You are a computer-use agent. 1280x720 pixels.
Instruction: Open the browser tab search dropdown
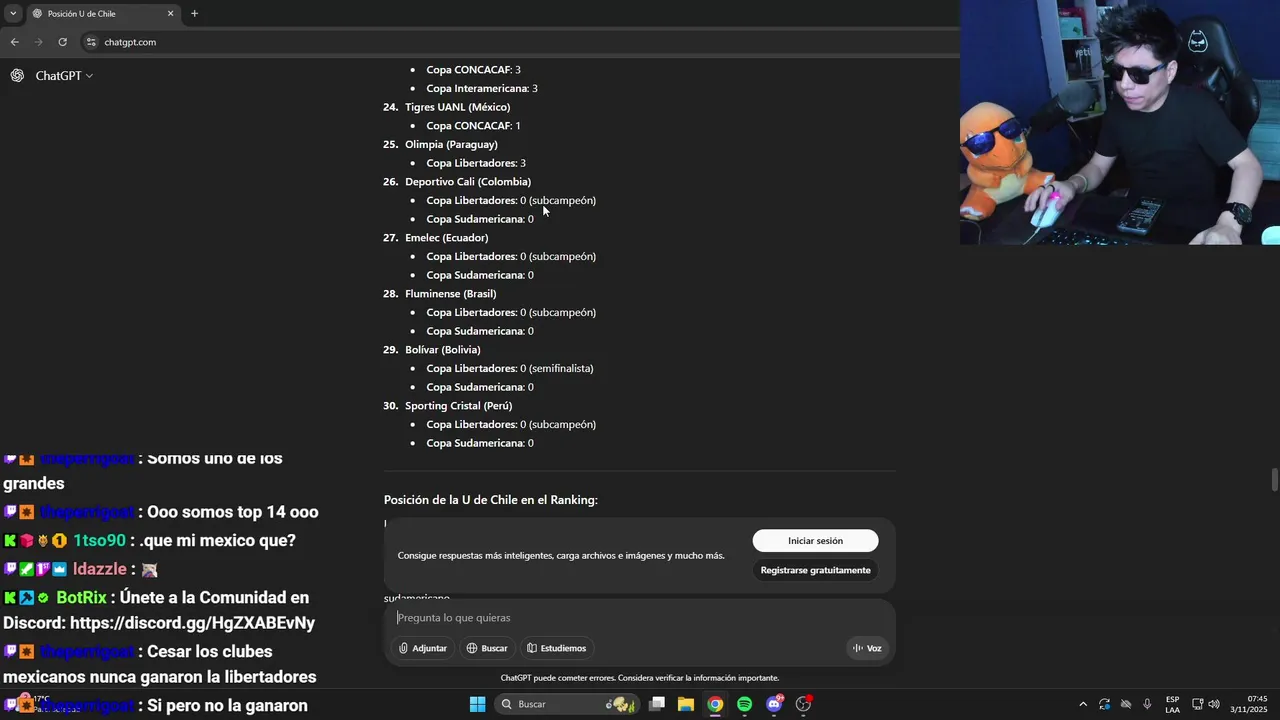coord(12,13)
